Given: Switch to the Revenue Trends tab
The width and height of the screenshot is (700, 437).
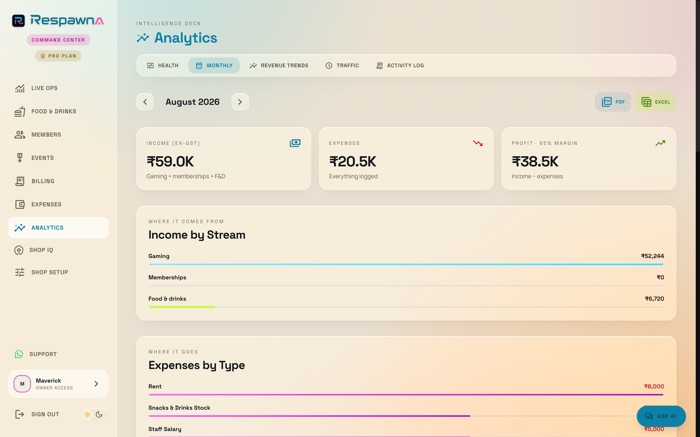Looking at the screenshot, I should pyautogui.click(x=279, y=66).
